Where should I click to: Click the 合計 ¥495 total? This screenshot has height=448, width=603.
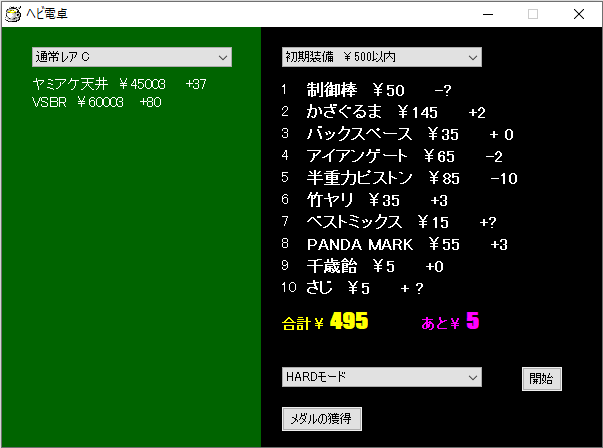(325, 321)
